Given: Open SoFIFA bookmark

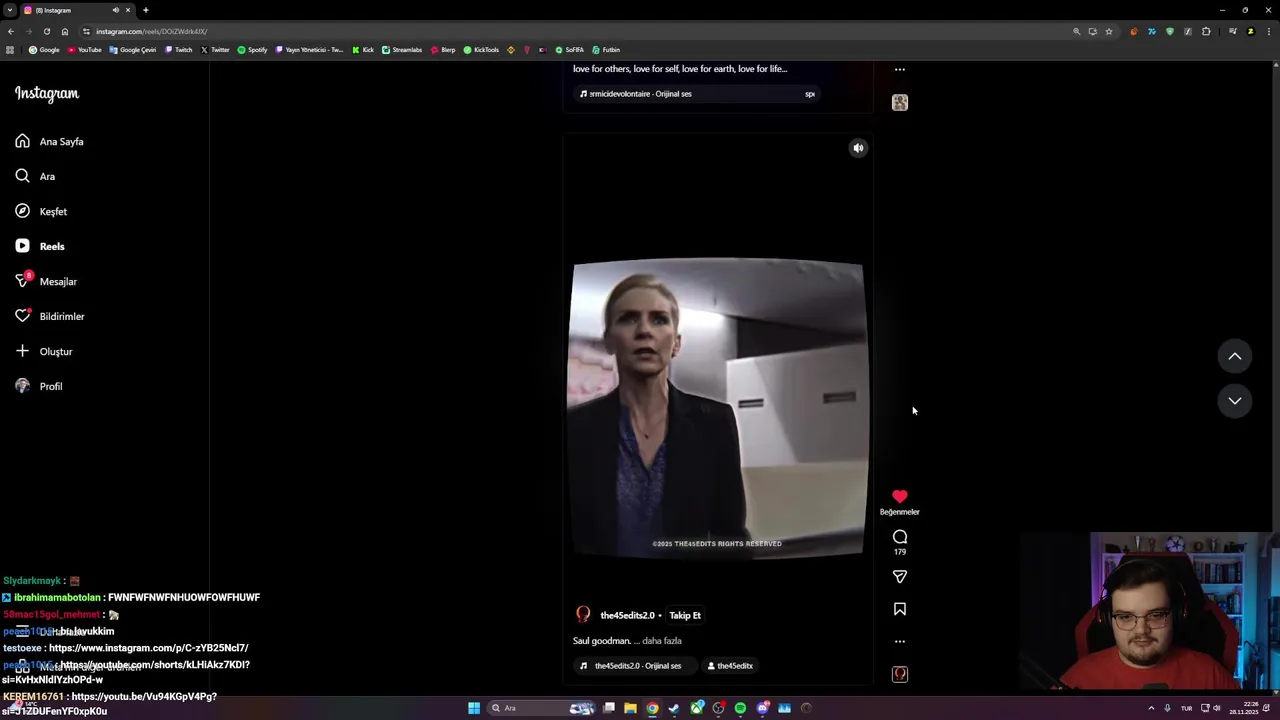Looking at the screenshot, I should coord(569,50).
